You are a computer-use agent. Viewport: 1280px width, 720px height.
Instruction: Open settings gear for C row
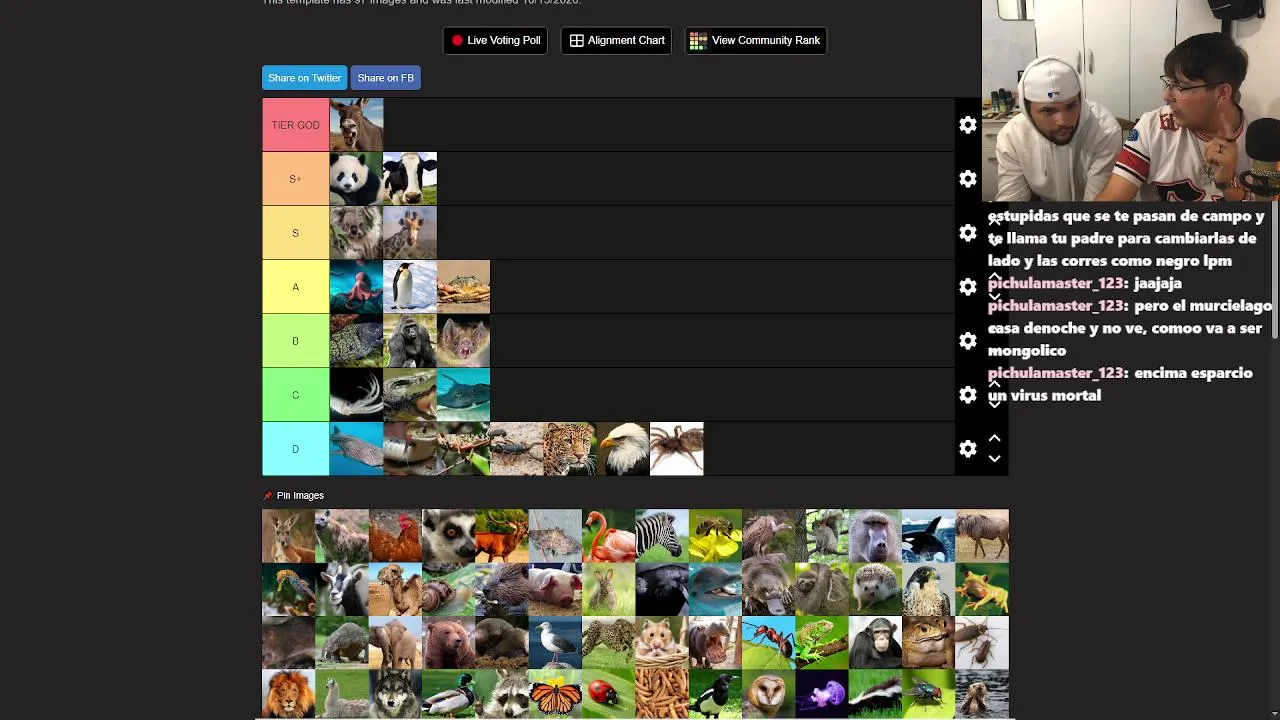click(967, 395)
